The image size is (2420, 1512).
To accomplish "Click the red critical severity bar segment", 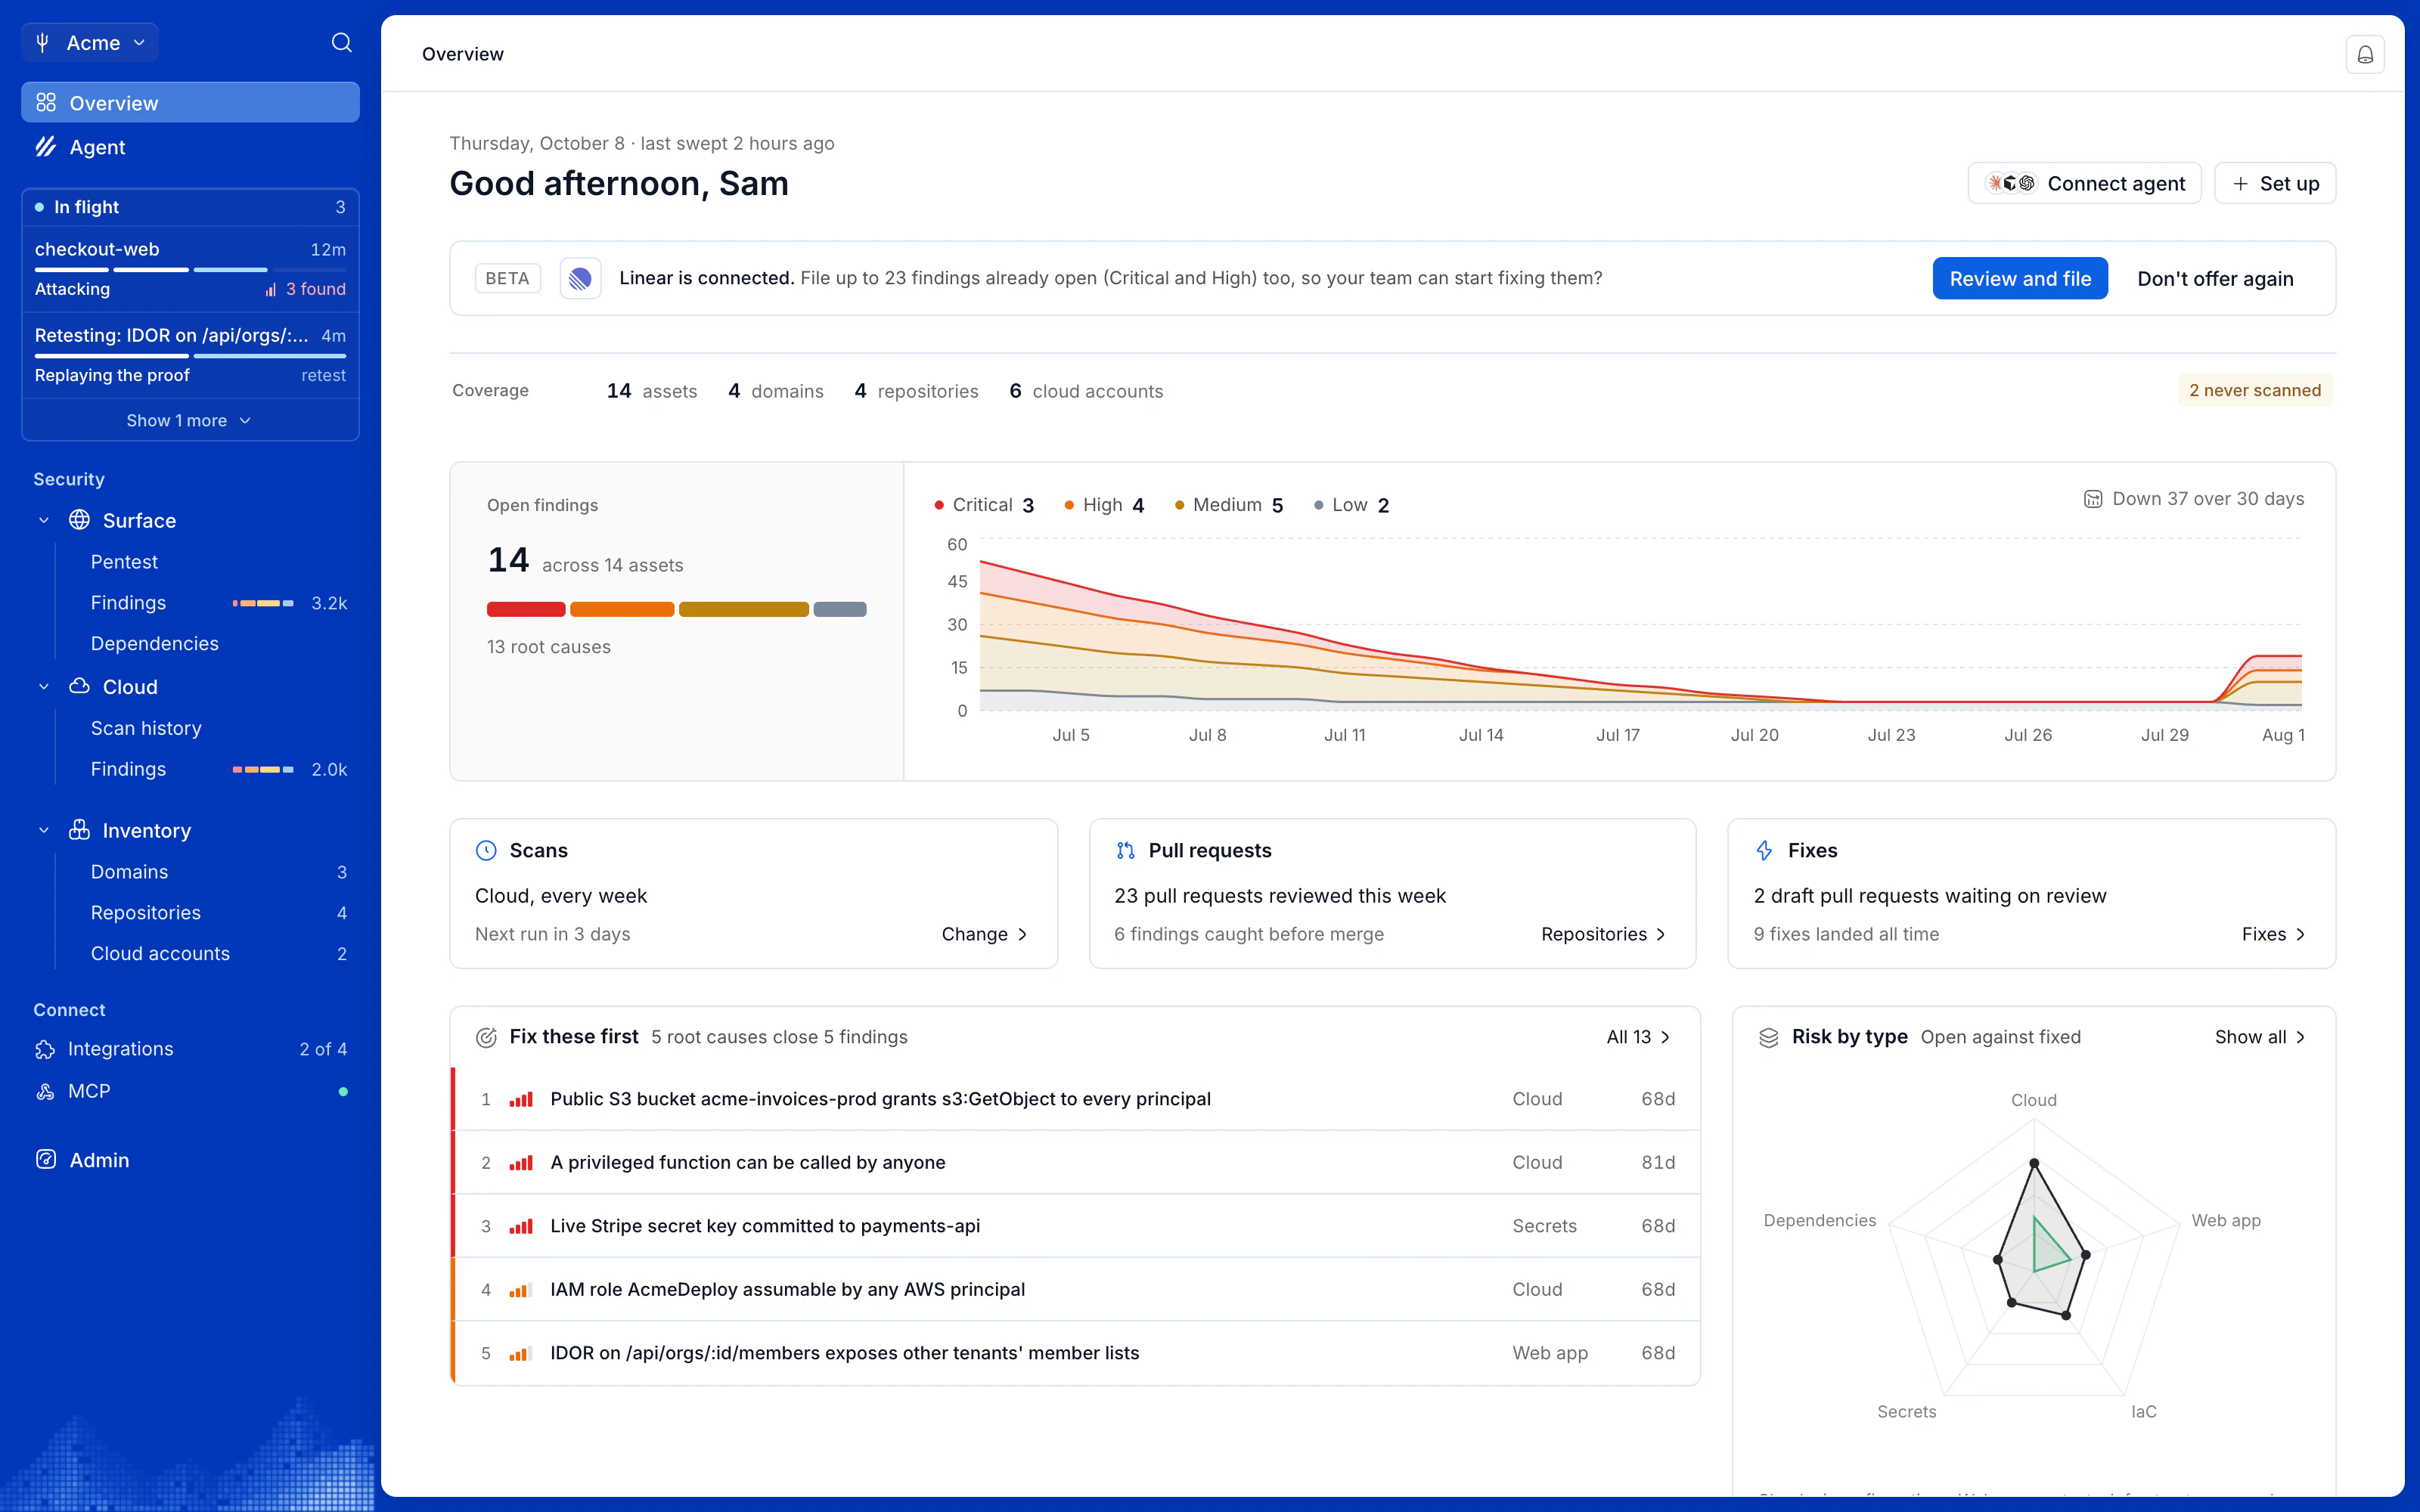I will tap(526, 609).
